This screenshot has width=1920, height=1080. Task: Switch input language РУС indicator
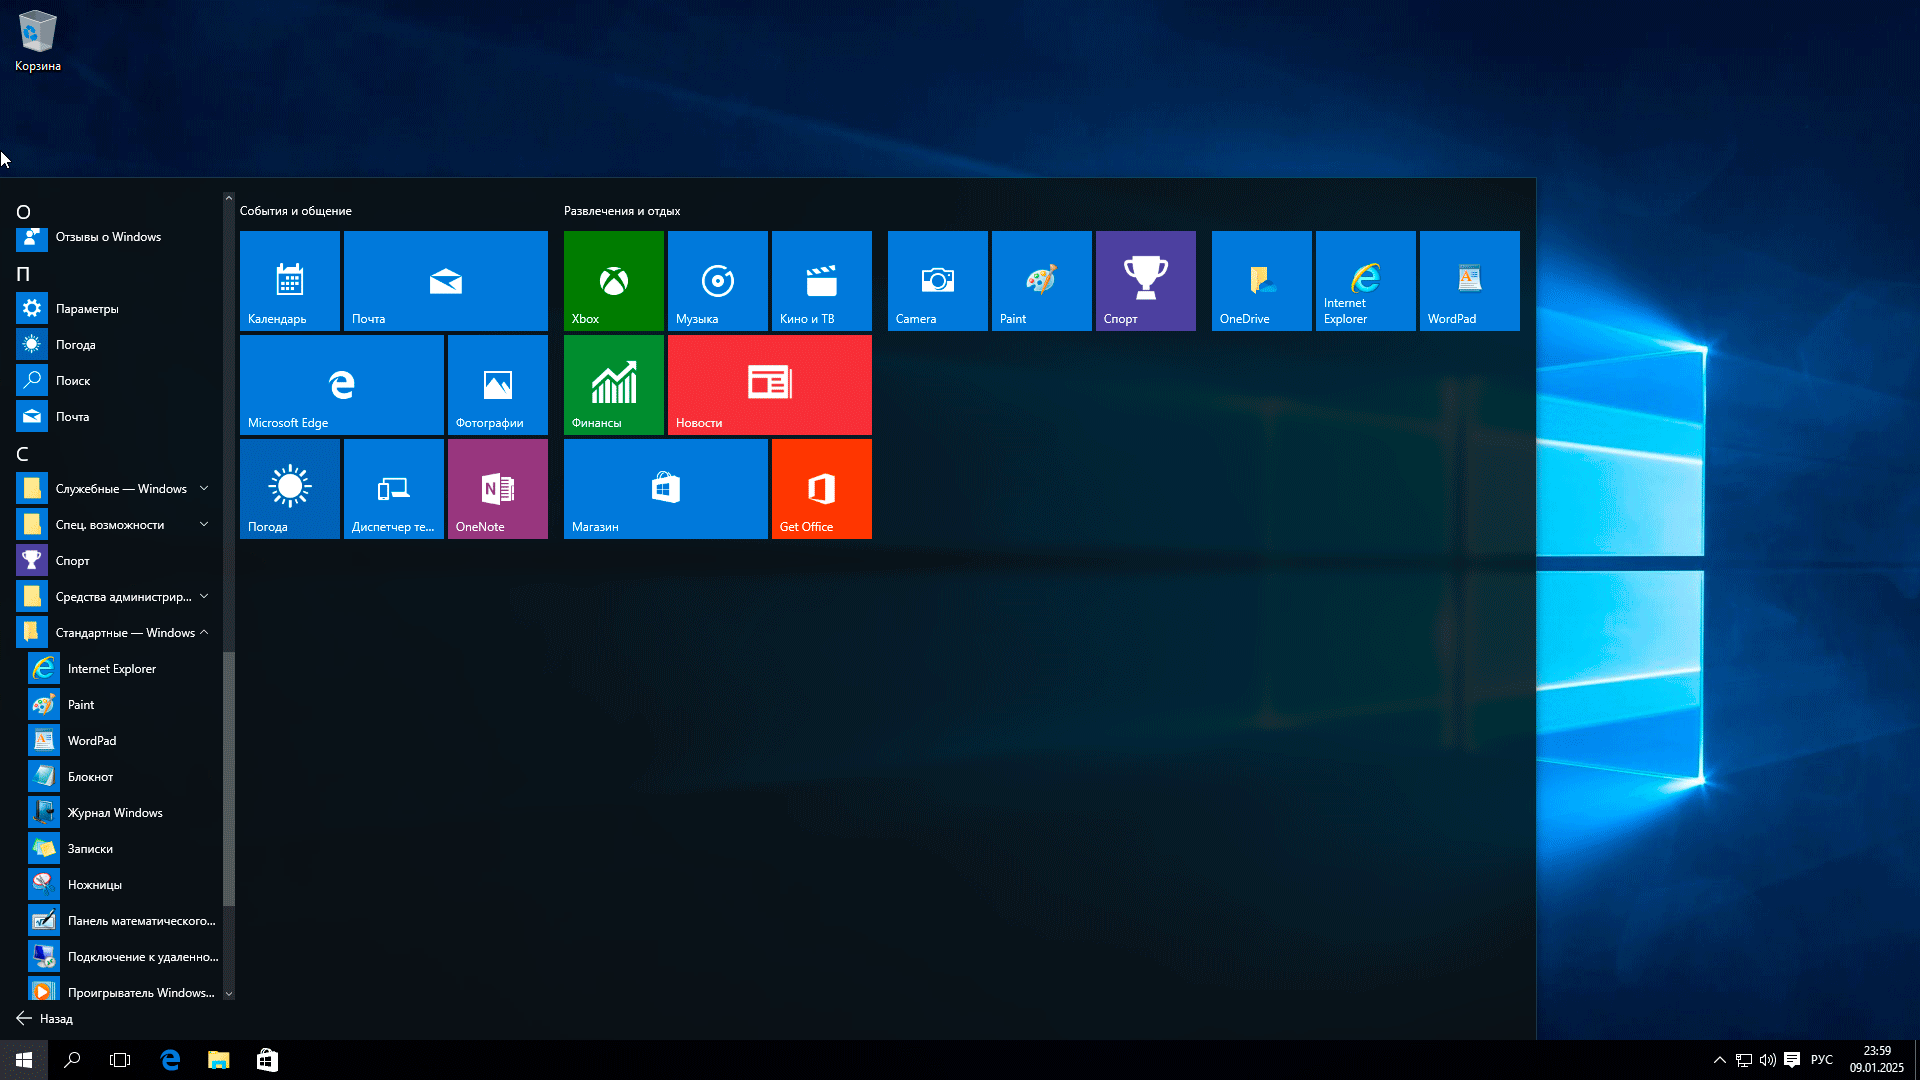coord(1822,1060)
